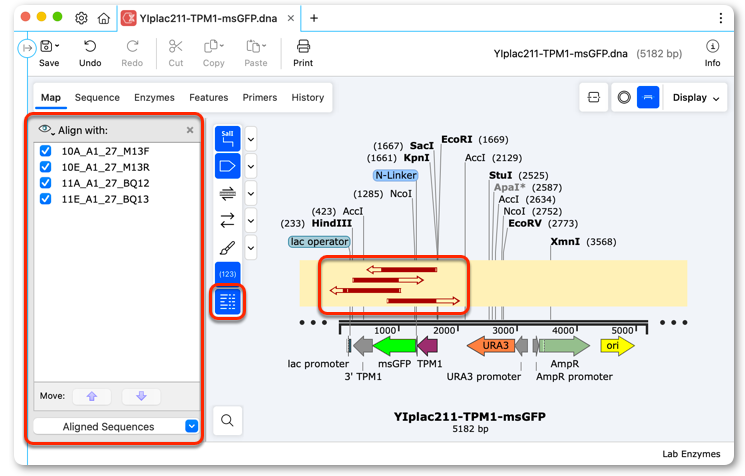Select the Map tab

point(50,97)
